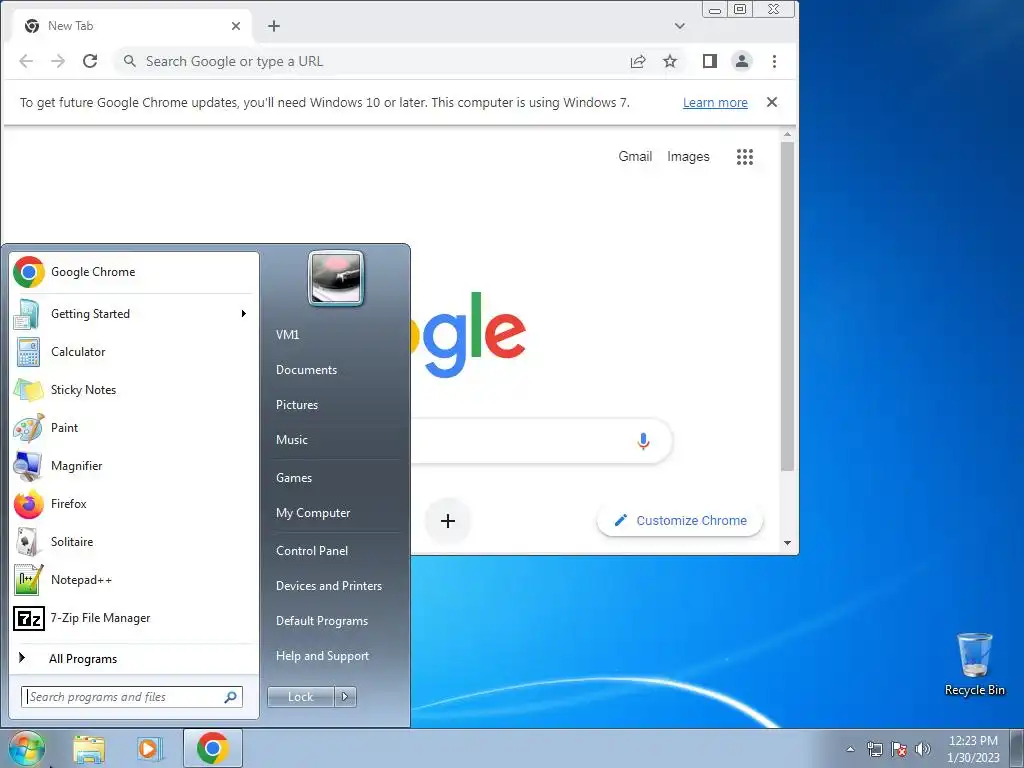Image resolution: width=1024 pixels, height=768 pixels.
Task: Open Control Panel from Start menu
Action: (x=312, y=551)
